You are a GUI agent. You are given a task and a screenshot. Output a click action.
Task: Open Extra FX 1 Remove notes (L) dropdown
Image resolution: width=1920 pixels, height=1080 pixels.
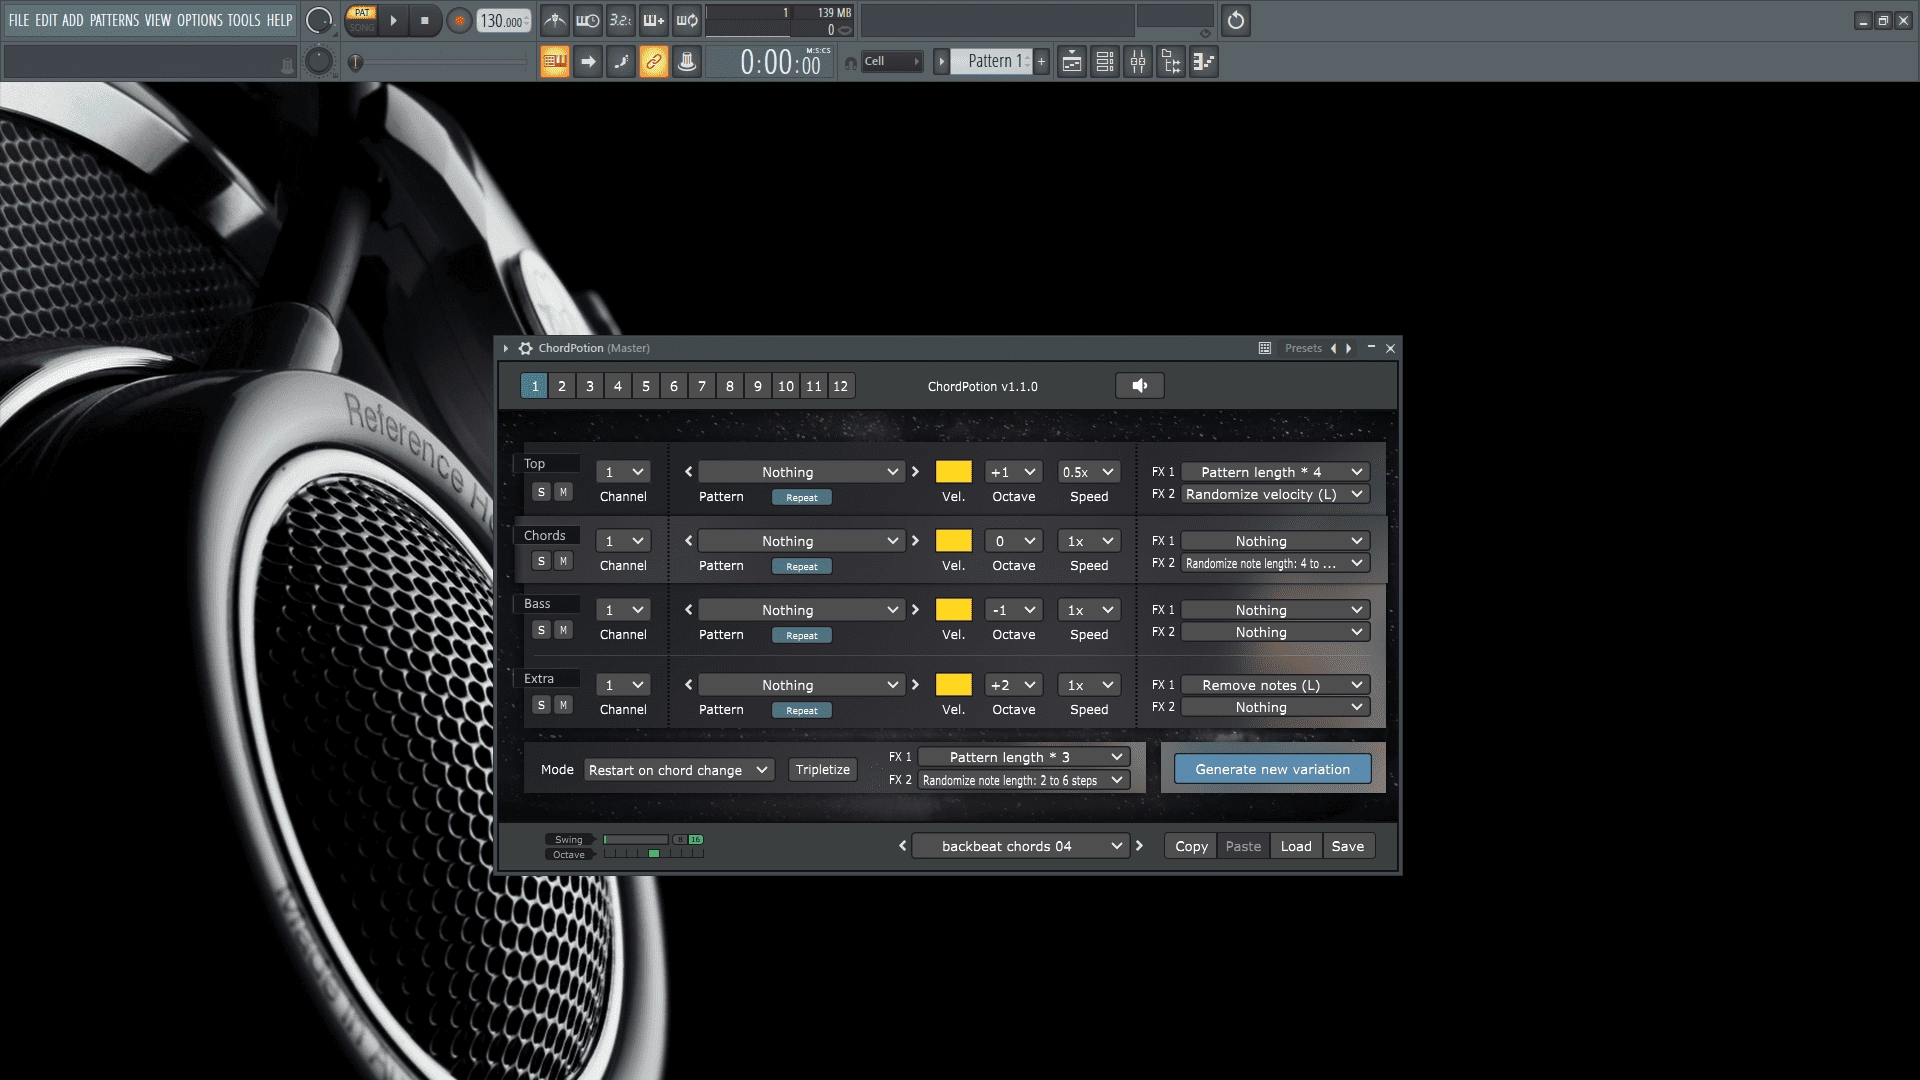click(x=1275, y=685)
